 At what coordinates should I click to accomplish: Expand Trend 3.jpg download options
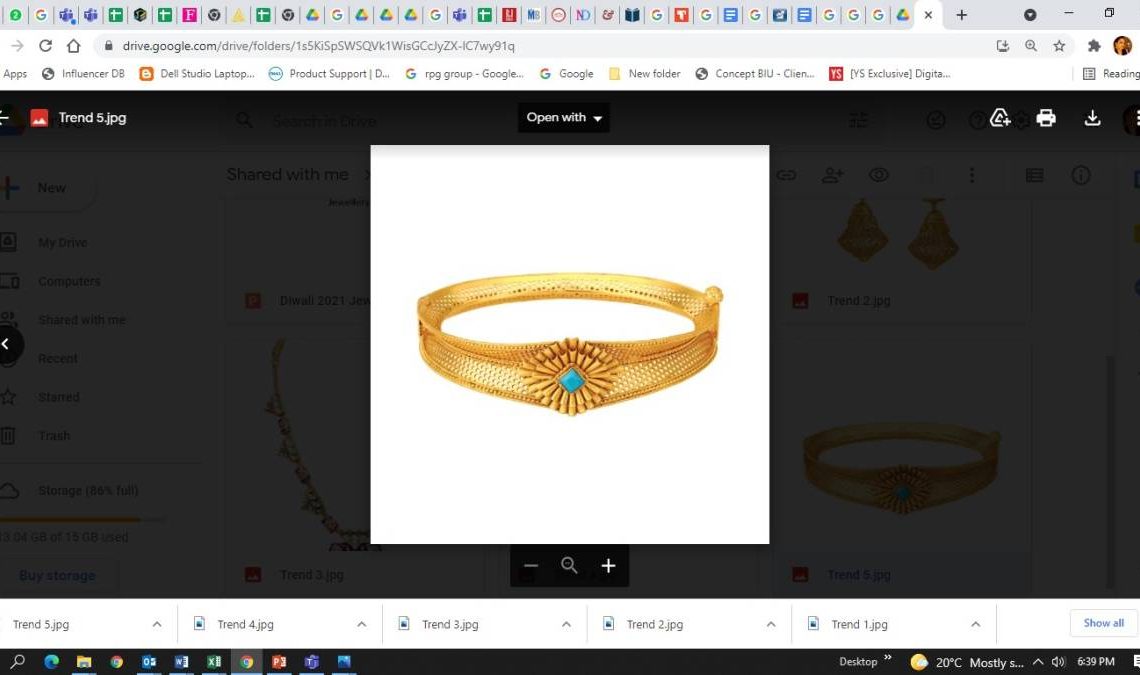coord(566,624)
